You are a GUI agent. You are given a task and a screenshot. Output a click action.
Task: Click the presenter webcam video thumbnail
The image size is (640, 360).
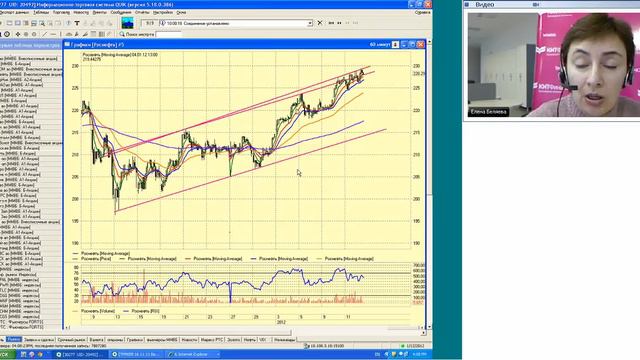point(553,64)
